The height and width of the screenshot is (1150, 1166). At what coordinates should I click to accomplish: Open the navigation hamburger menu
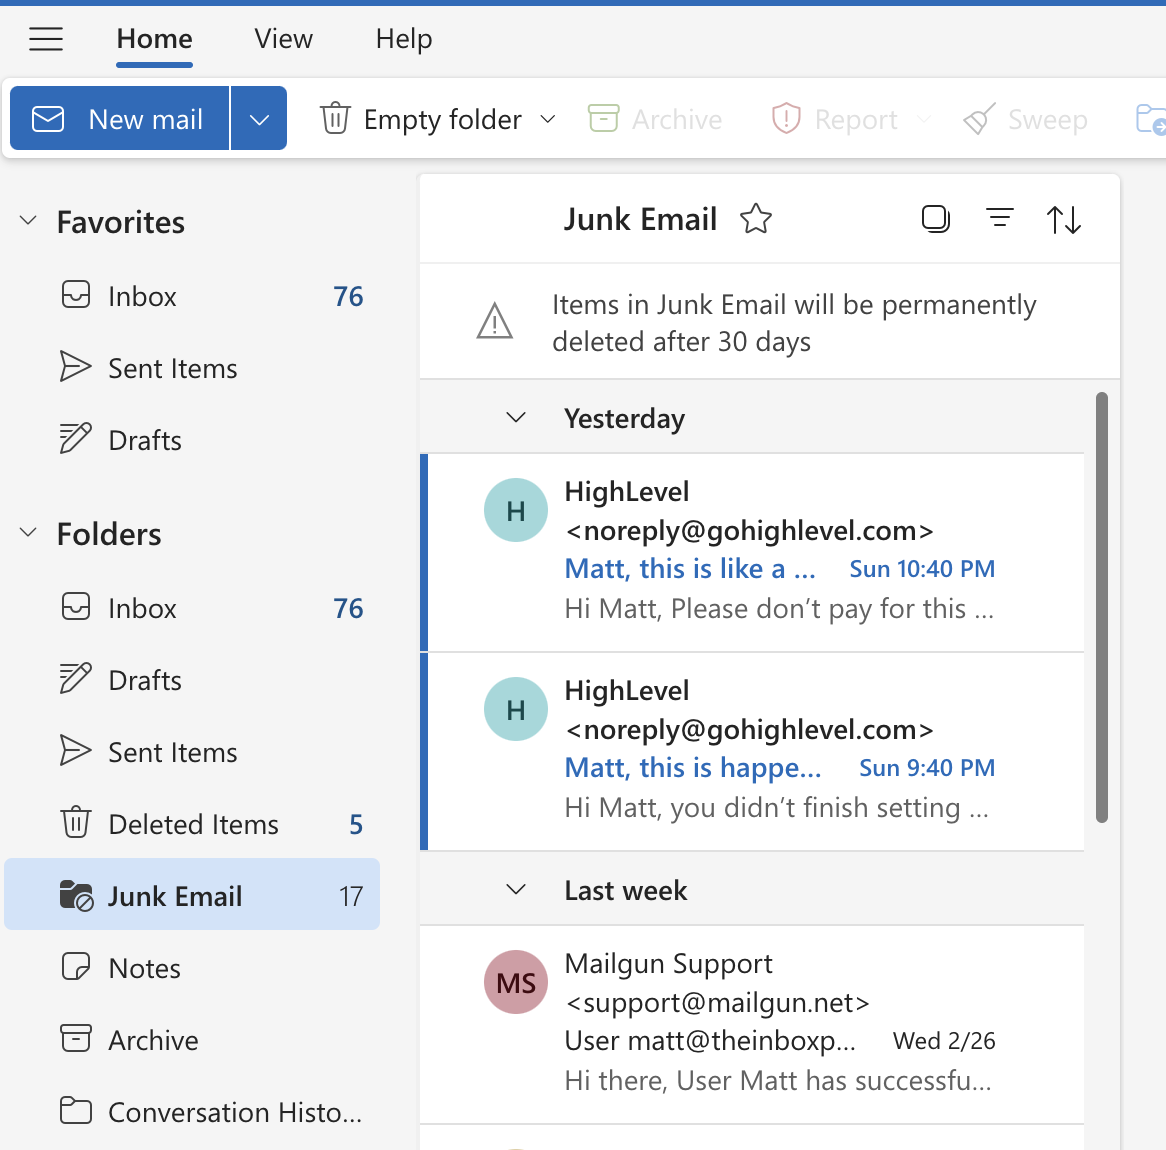(46, 38)
